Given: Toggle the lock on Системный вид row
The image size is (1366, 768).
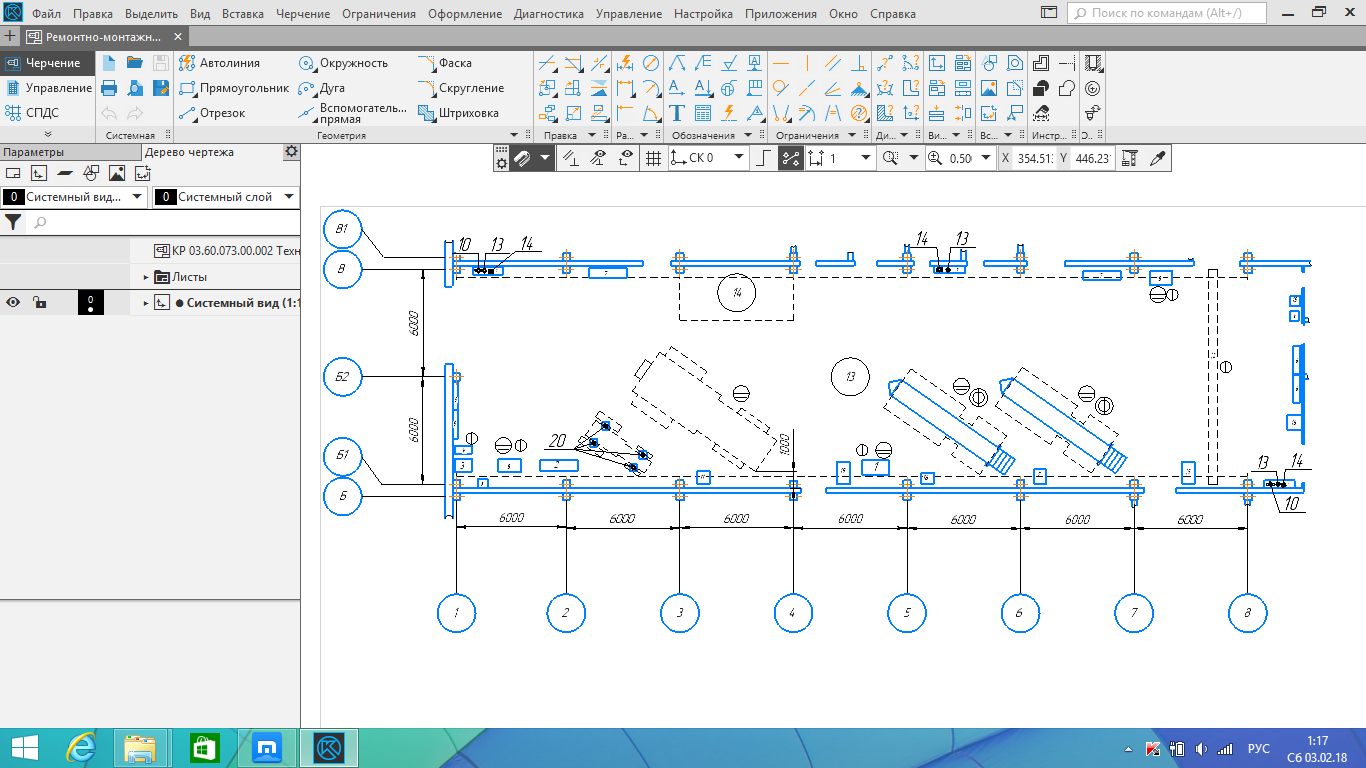Looking at the screenshot, I should tap(38, 303).
